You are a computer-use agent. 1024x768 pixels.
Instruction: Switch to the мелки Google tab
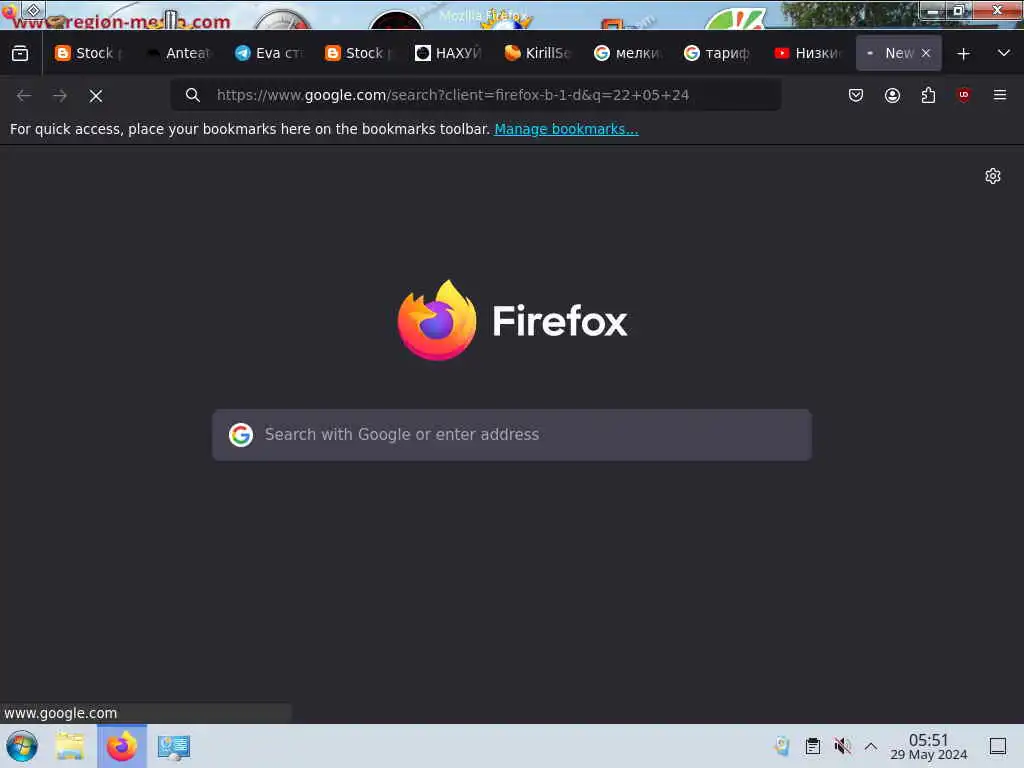(x=628, y=53)
